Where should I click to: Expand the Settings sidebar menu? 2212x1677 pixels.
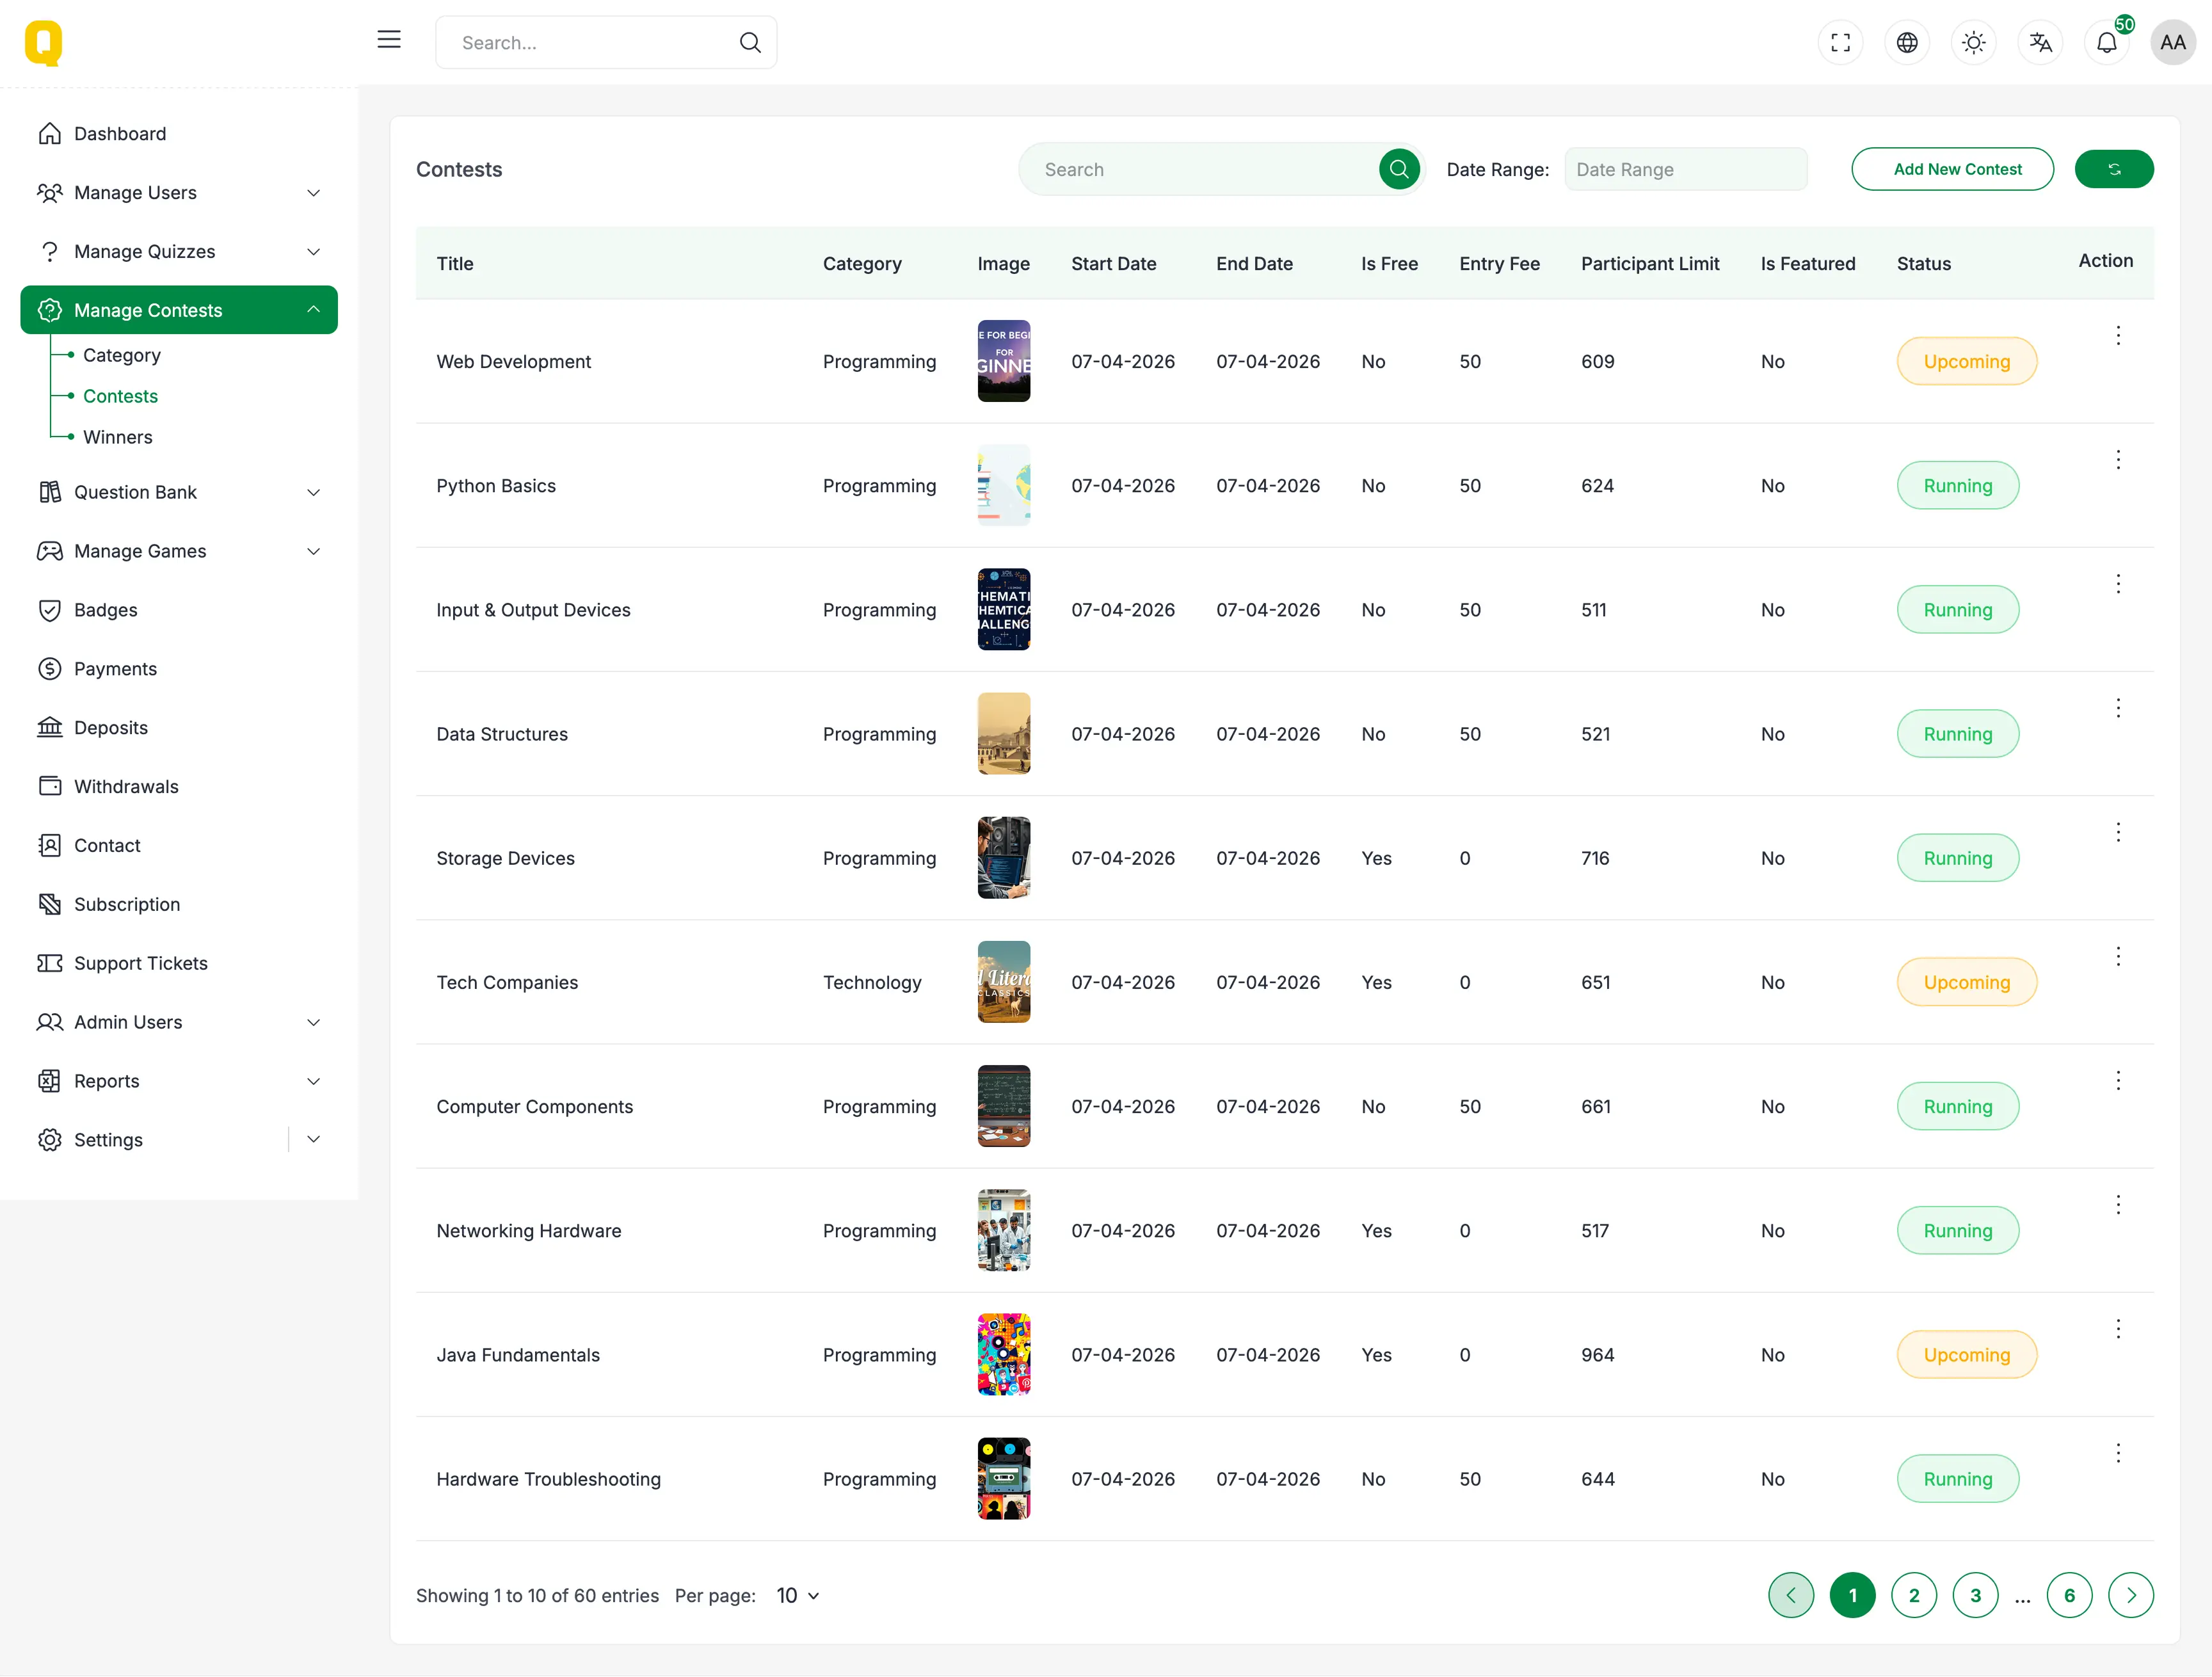click(313, 1140)
